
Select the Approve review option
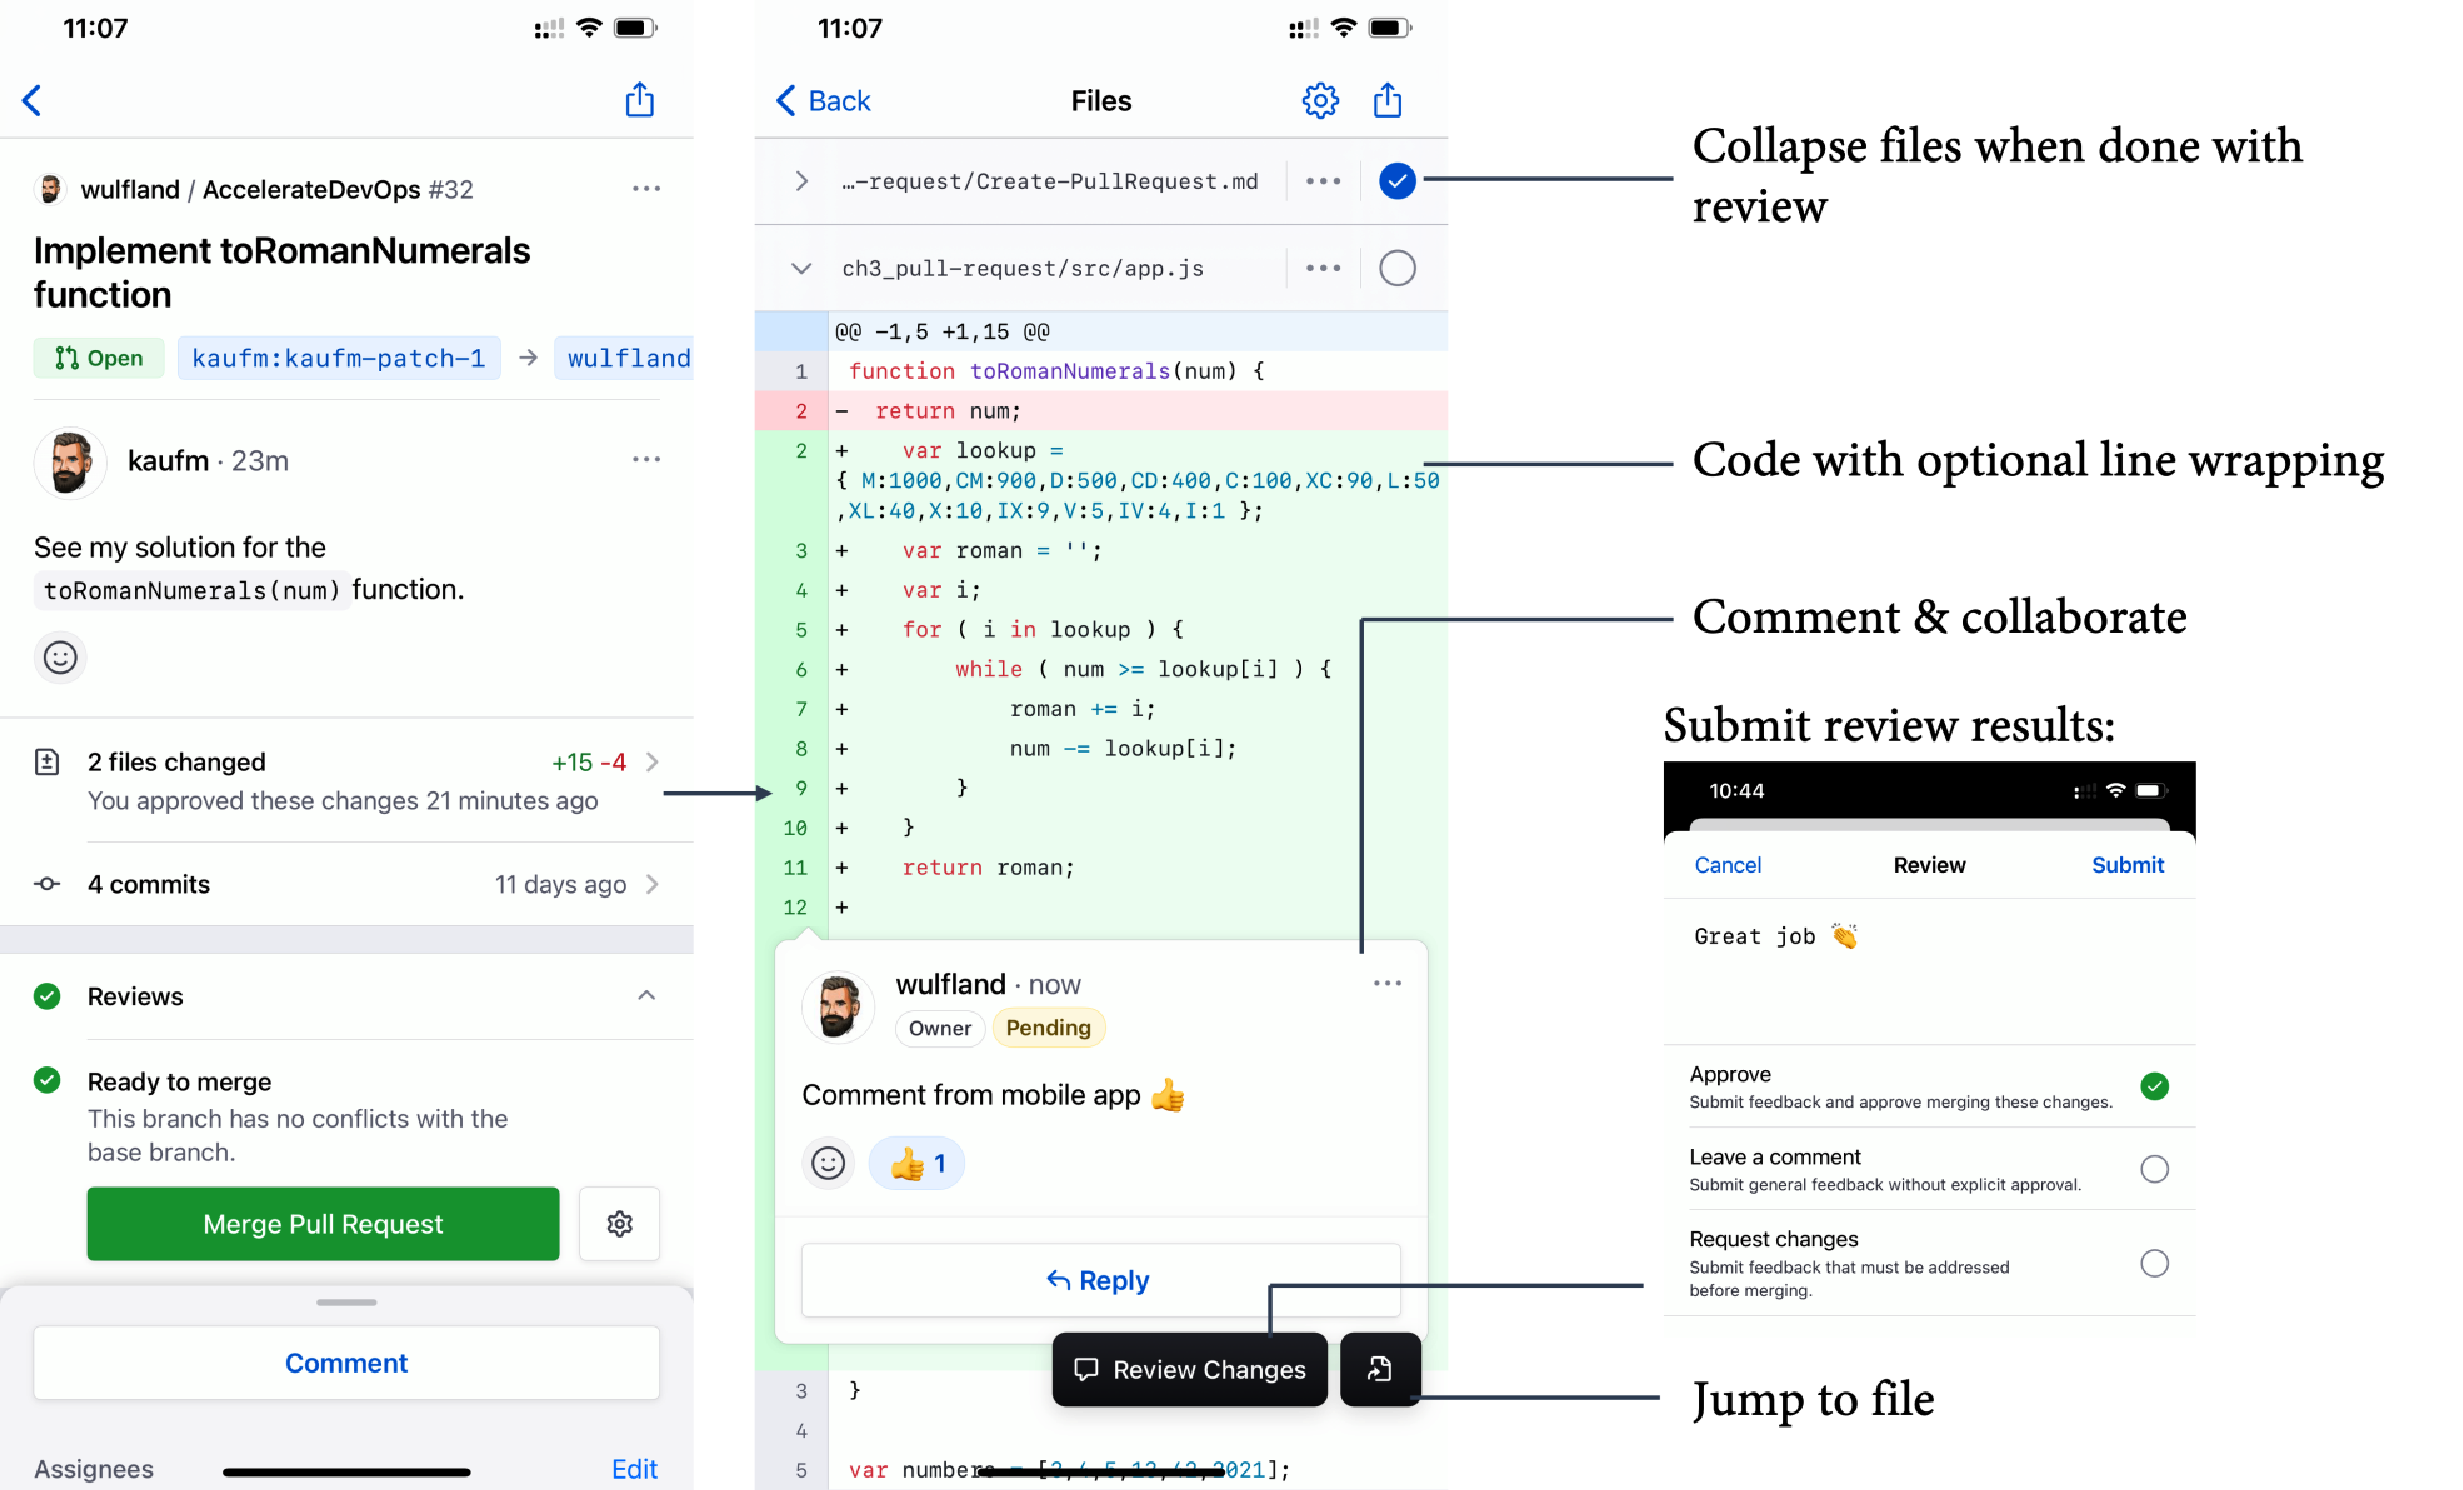pos(1929,1087)
